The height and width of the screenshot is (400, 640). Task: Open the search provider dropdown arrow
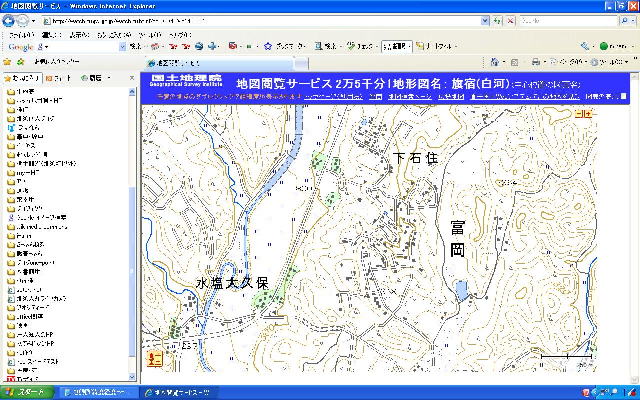point(635,21)
